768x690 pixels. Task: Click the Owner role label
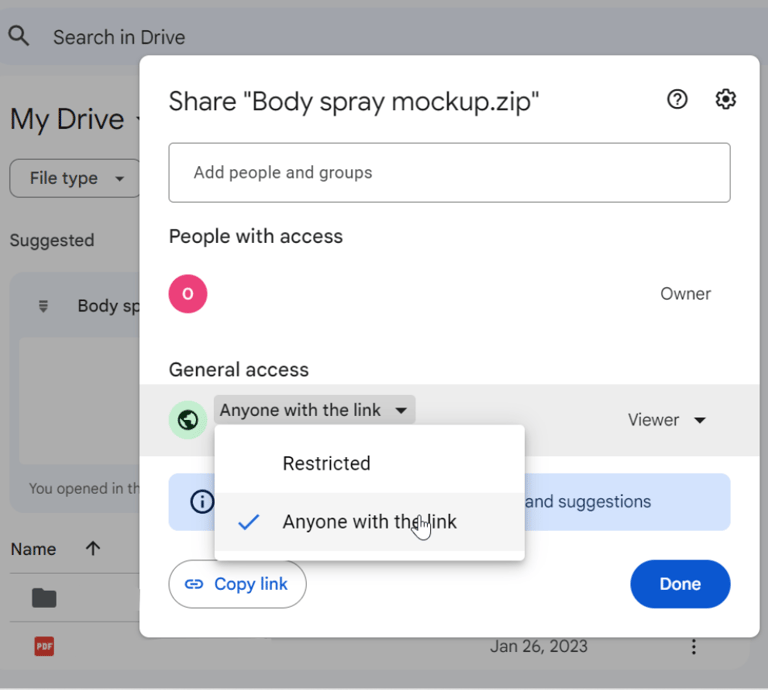click(685, 294)
